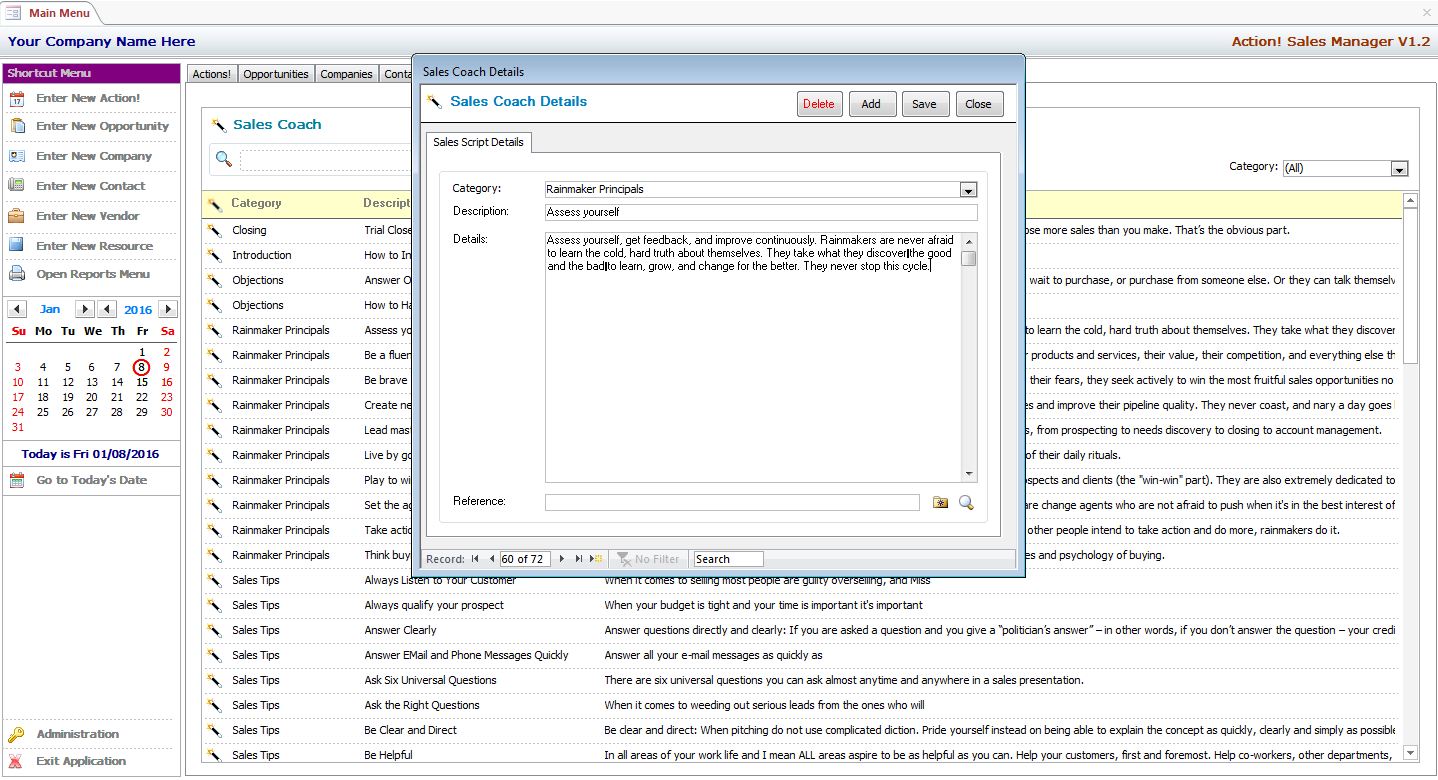Jump to the first record in navigator
This screenshot has width=1438, height=780.
coord(475,559)
